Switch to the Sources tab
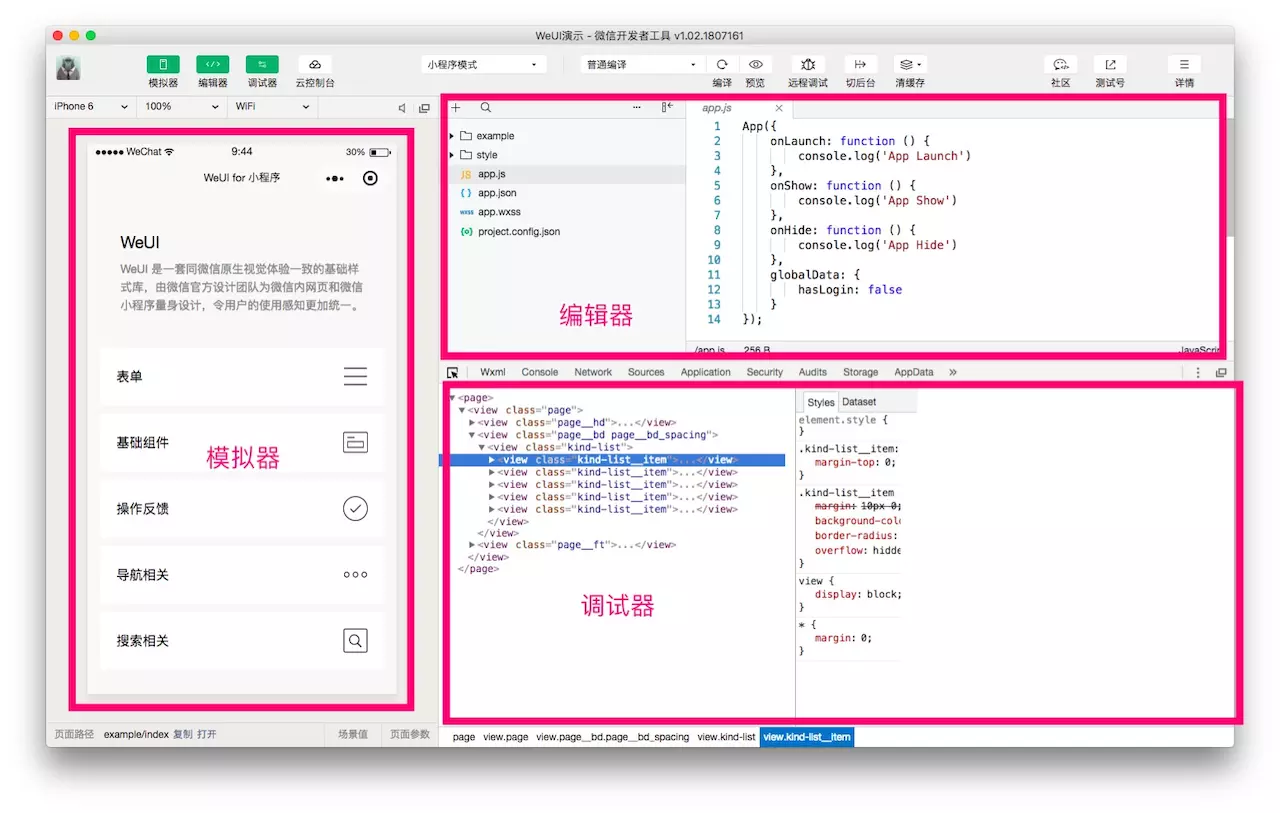Image resolution: width=1280 pixels, height=813 pixels. 646,372
